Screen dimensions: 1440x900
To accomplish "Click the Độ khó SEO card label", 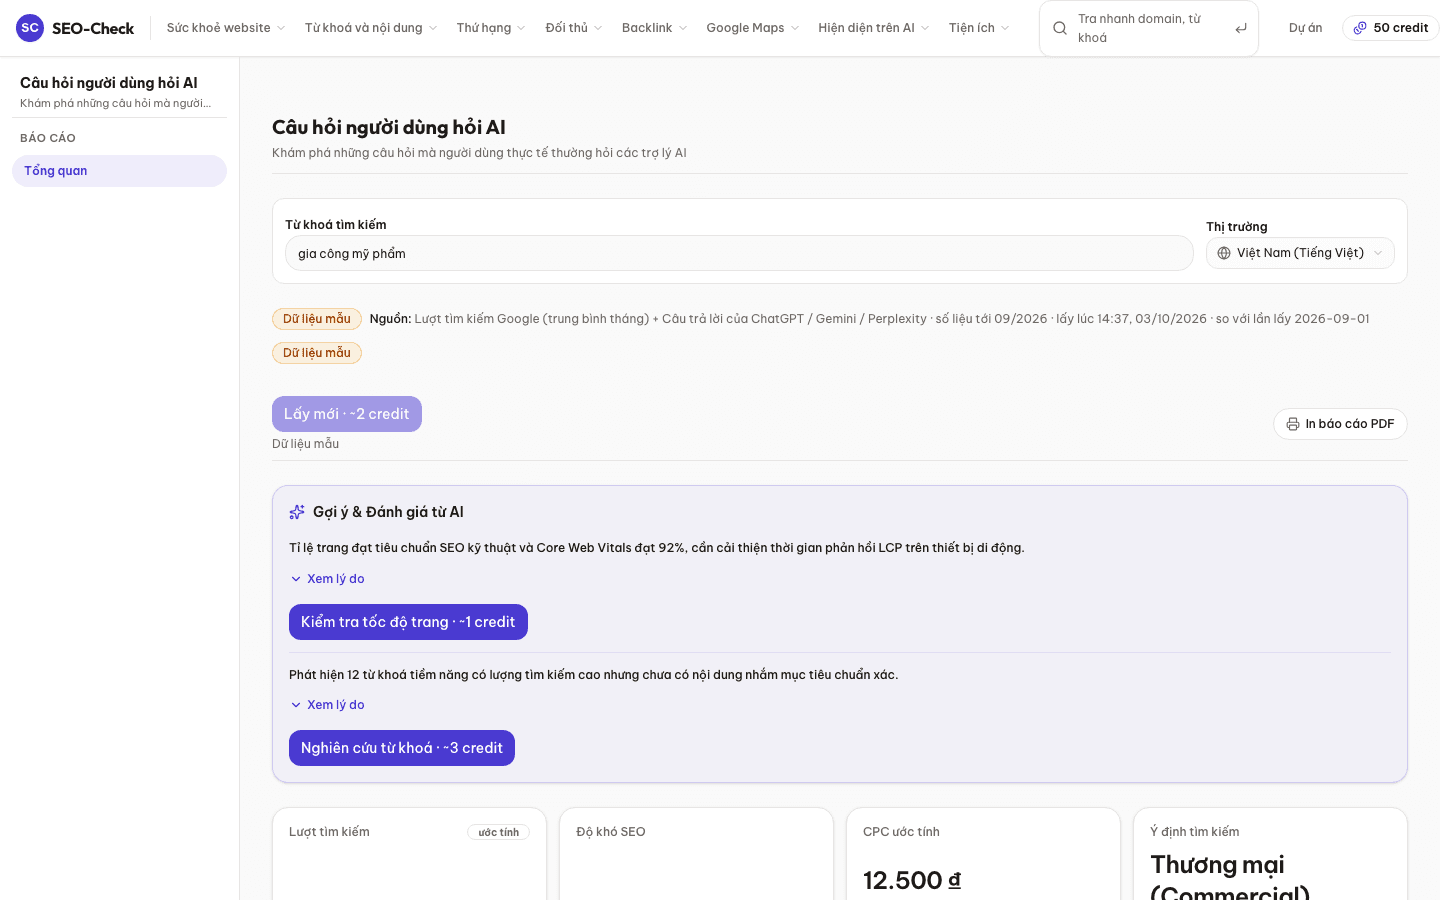I will (x=611, y=832).
